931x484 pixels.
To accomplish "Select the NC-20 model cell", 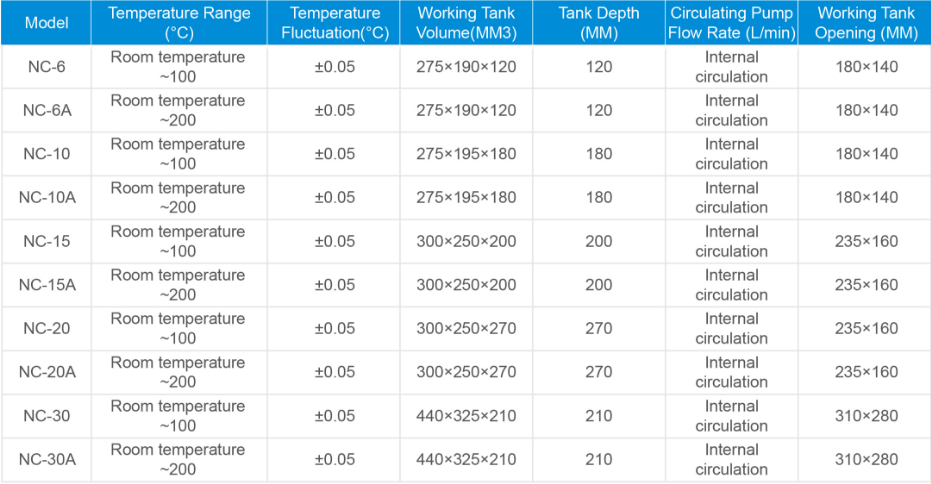I will 46,329.
